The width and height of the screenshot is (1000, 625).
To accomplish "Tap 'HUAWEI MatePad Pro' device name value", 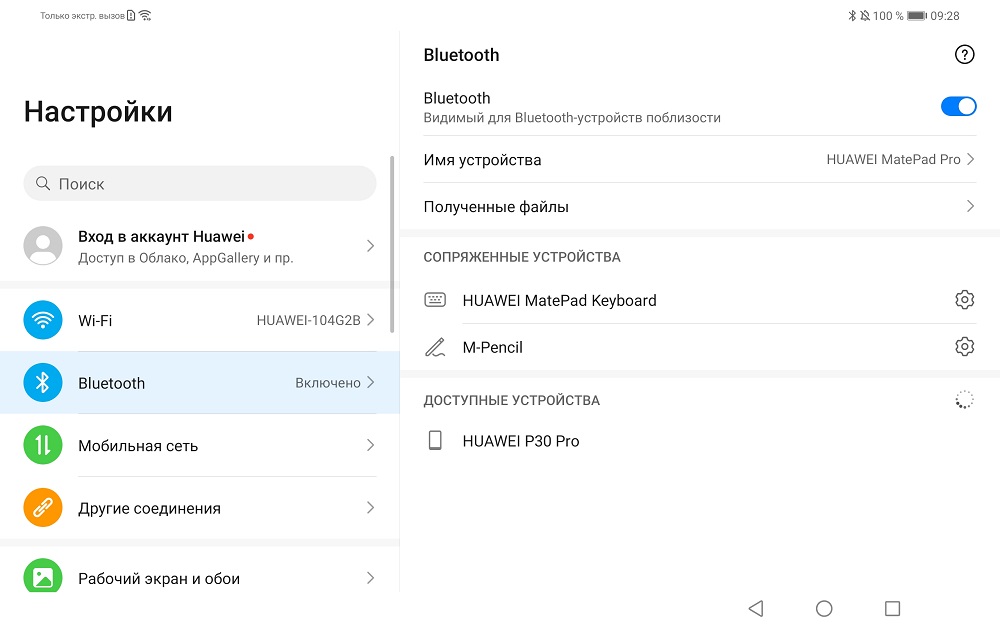I will 893,159.
